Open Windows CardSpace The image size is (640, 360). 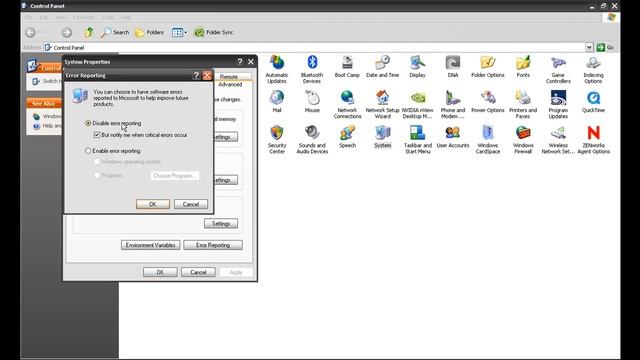click(x=488, y=140)
